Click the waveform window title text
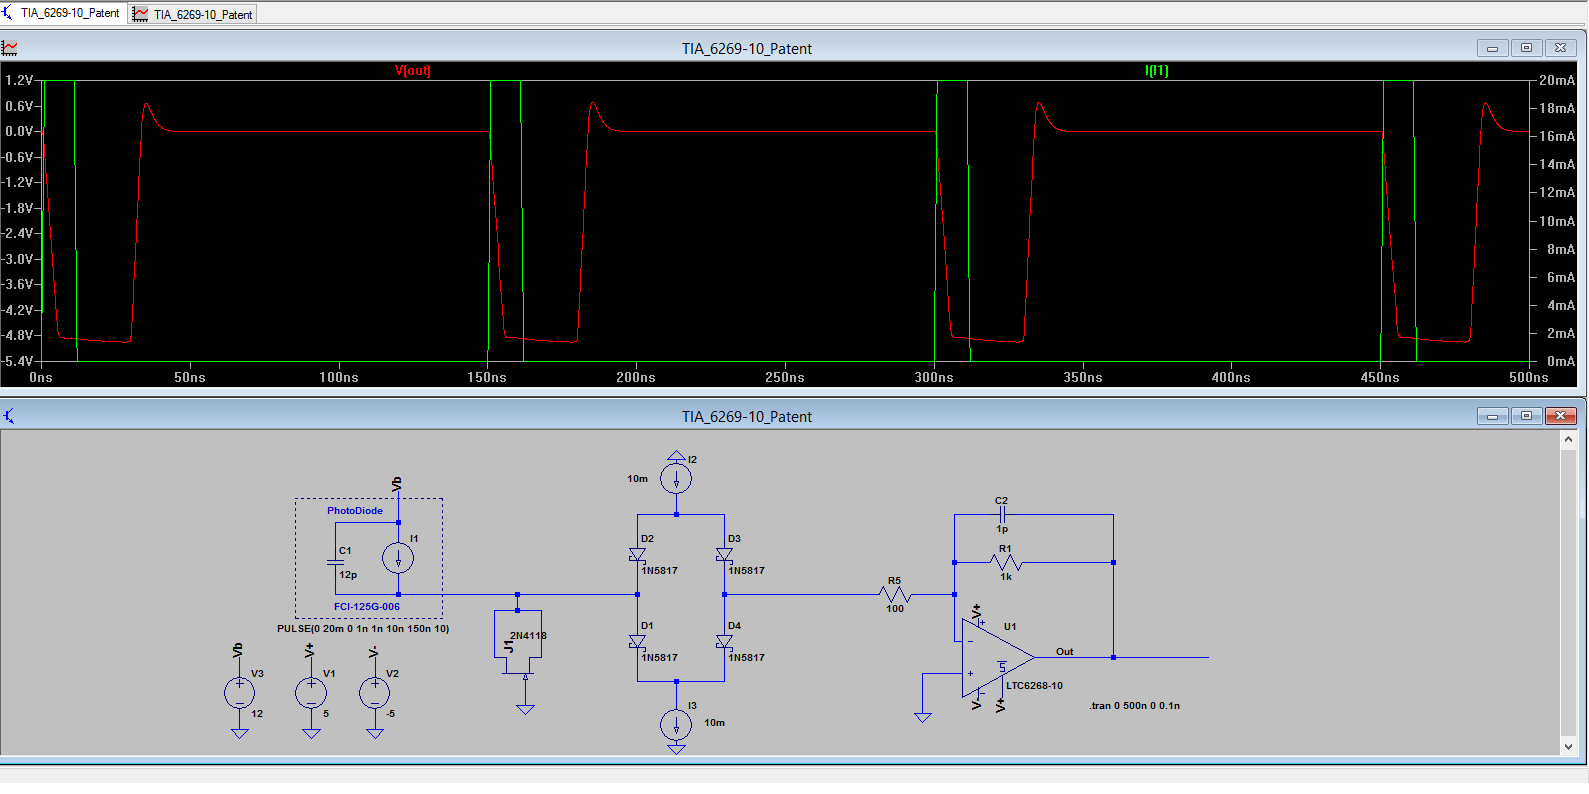Viewport: 1589px width, 794px height. tap(747, 49)
